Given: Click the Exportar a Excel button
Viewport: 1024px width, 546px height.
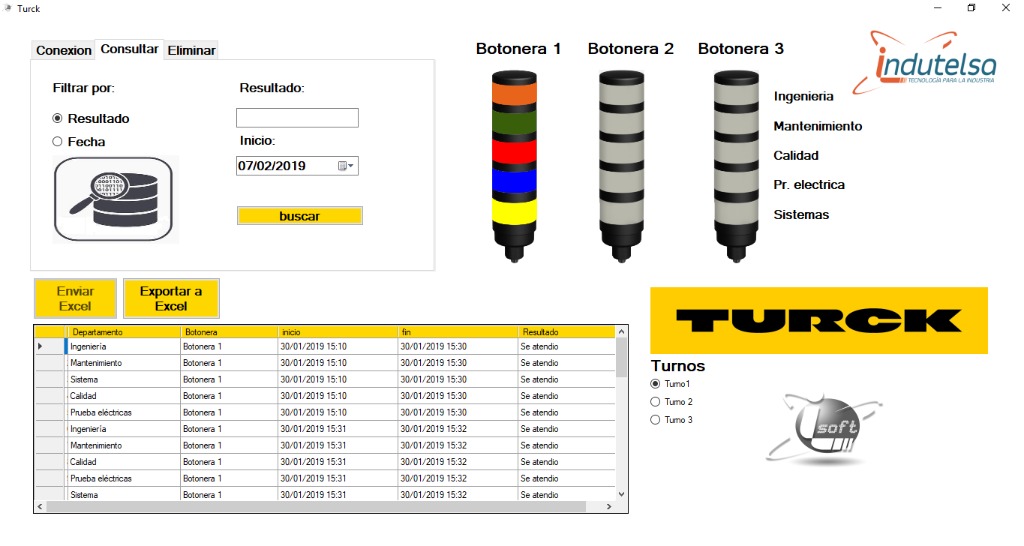Looking at the screenshot, I should pos(171,298).
